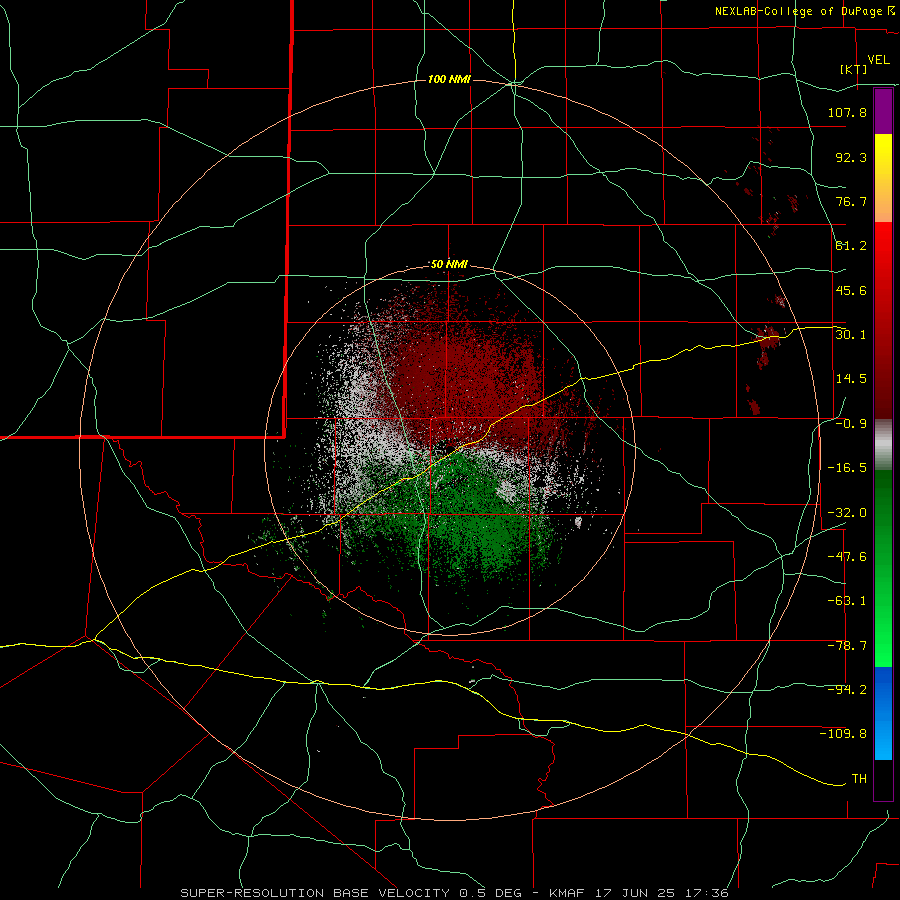900x900 pixels.
Task: Pick the black TH segment of color bar
Action: (x=883, y=779)
